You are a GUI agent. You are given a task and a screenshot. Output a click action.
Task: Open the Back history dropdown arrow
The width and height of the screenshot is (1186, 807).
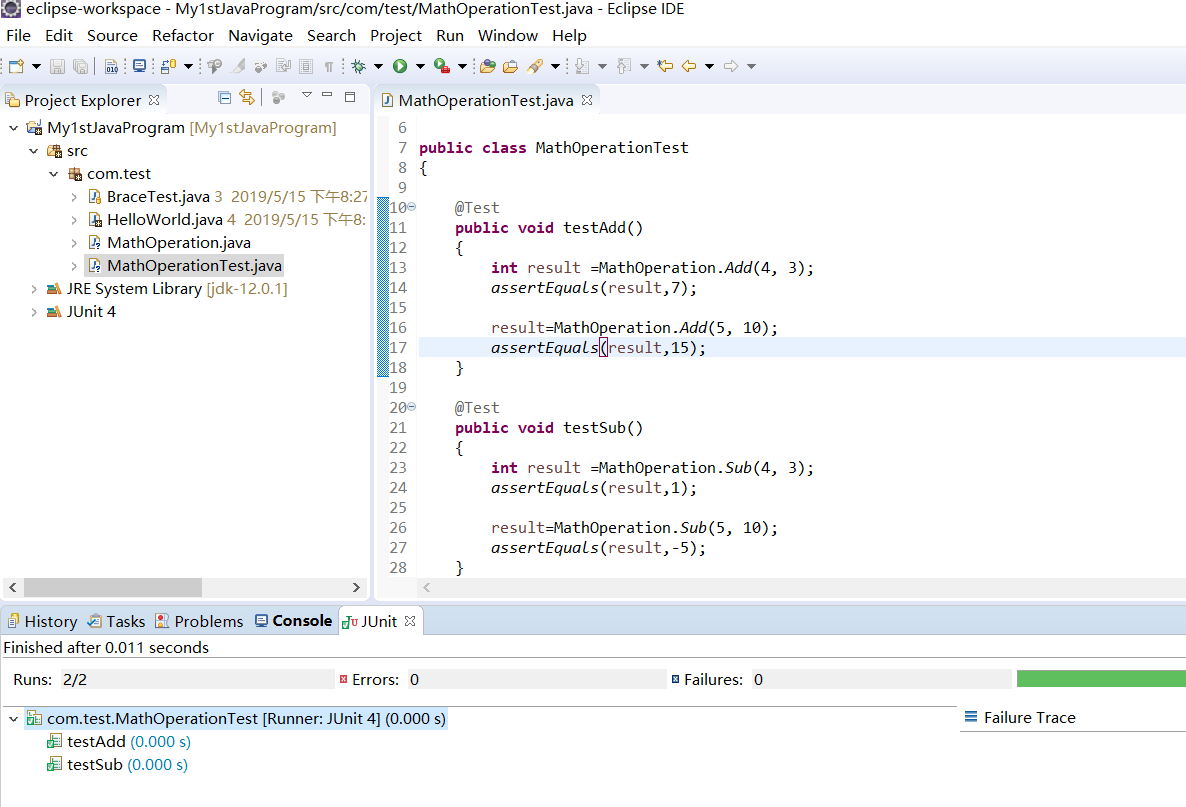[709, 67]
